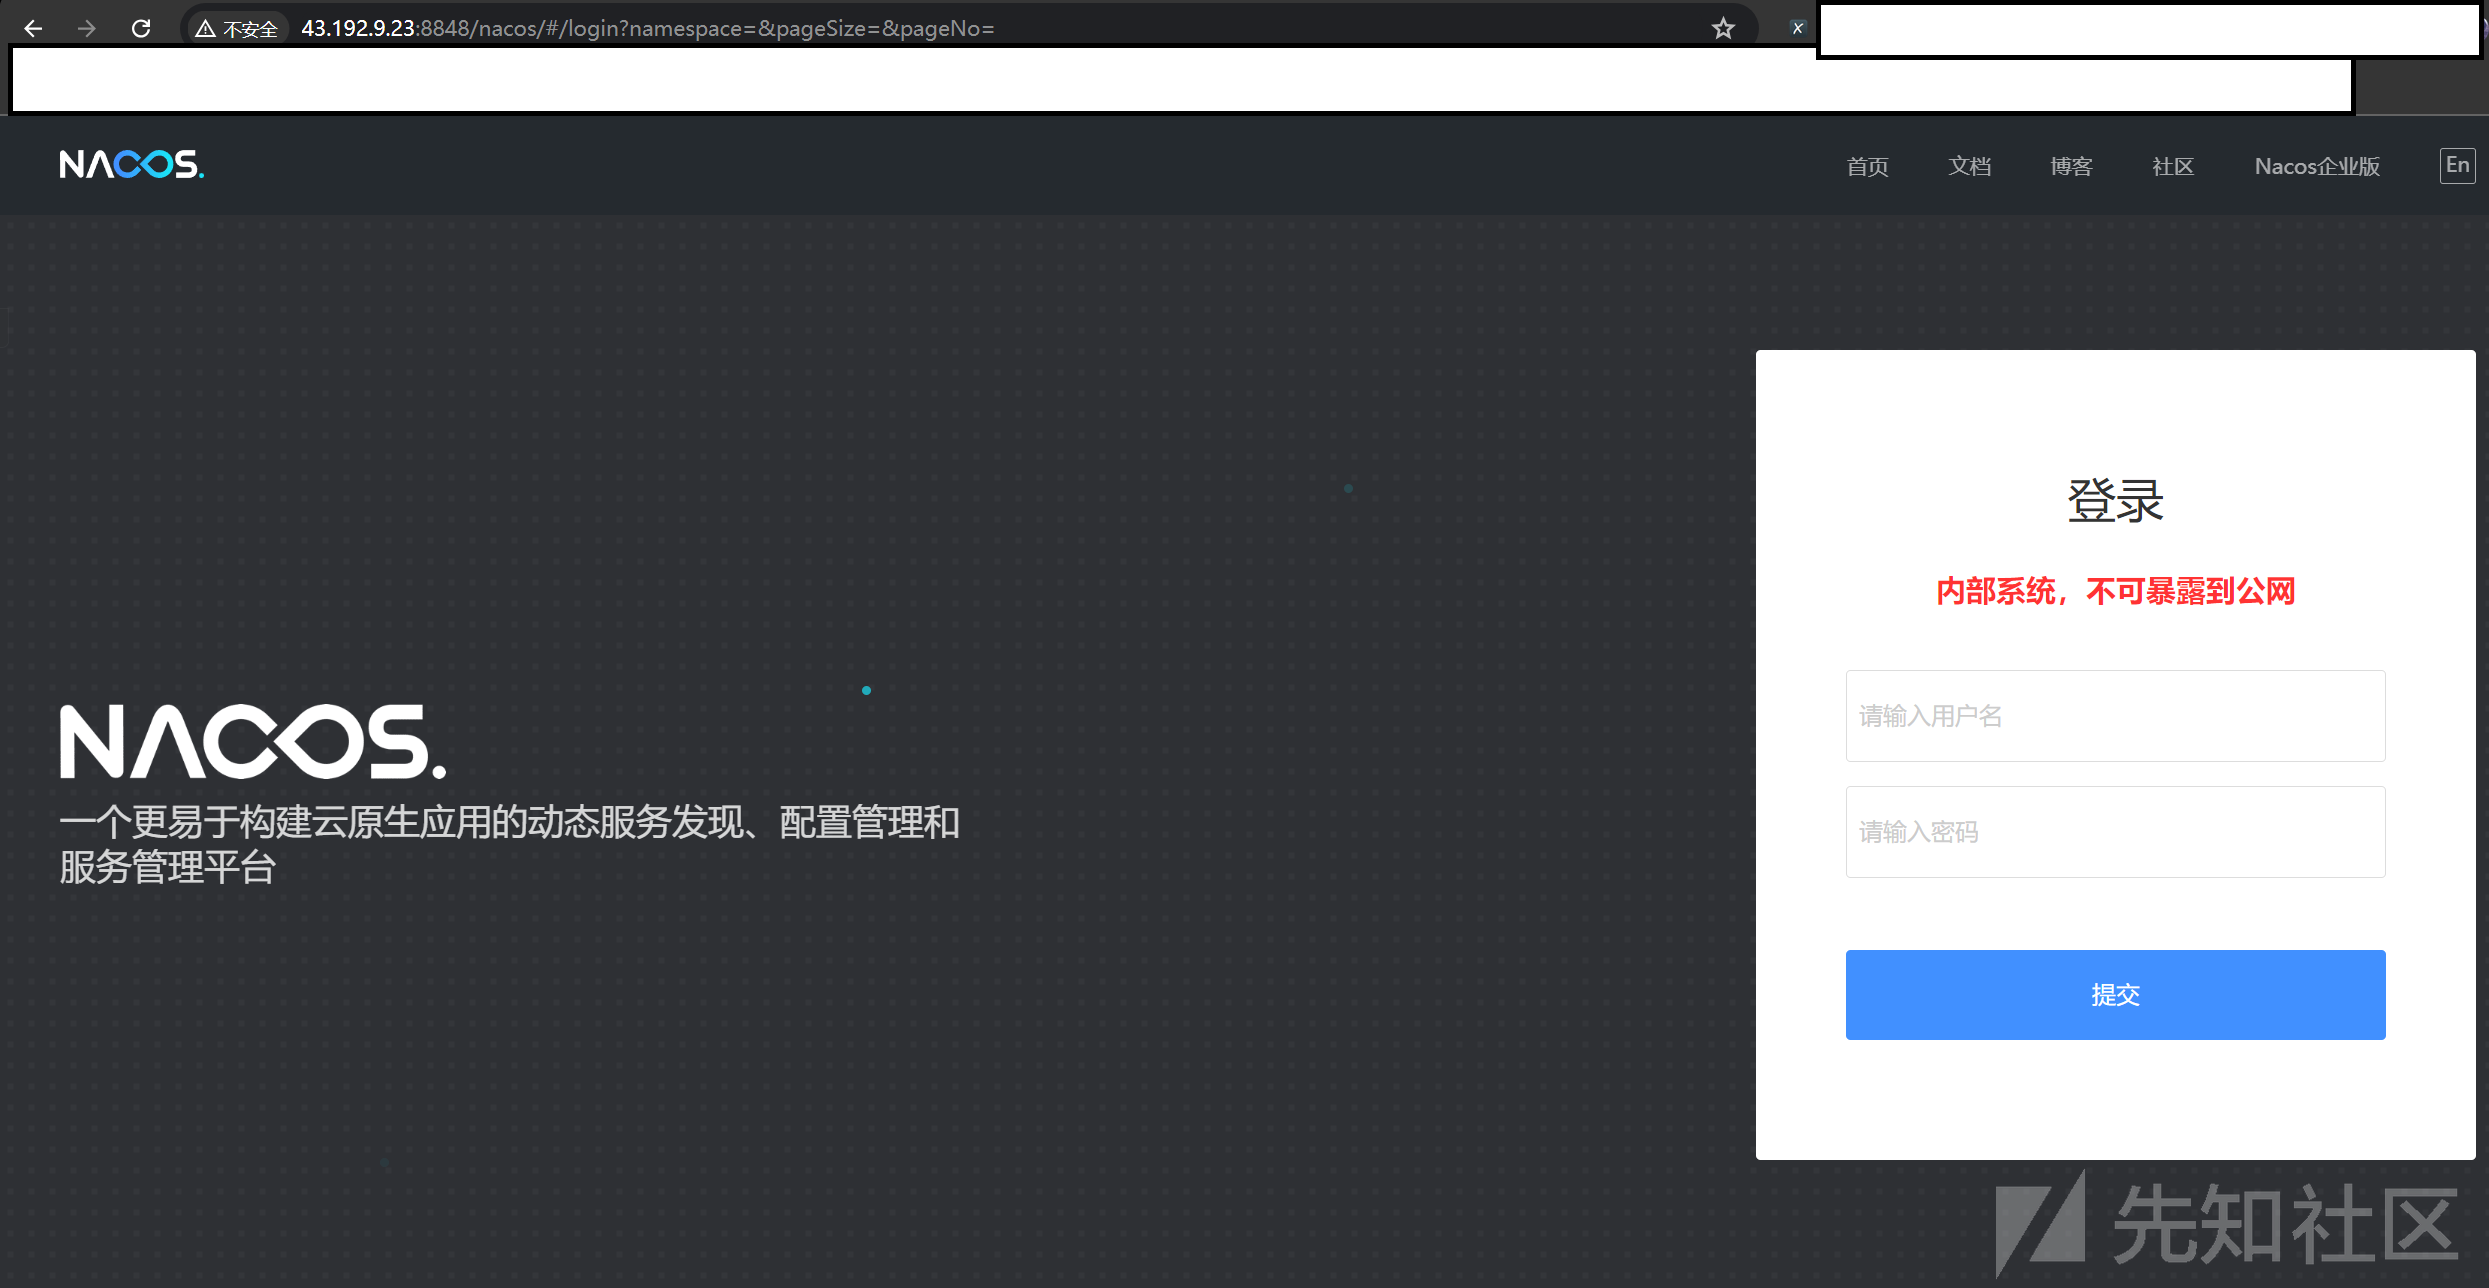This screenshot has height=1288, width=2489.
Task: Click the red 内部系统，不可暴露到公网 warning text
Action: point(2115,591)
